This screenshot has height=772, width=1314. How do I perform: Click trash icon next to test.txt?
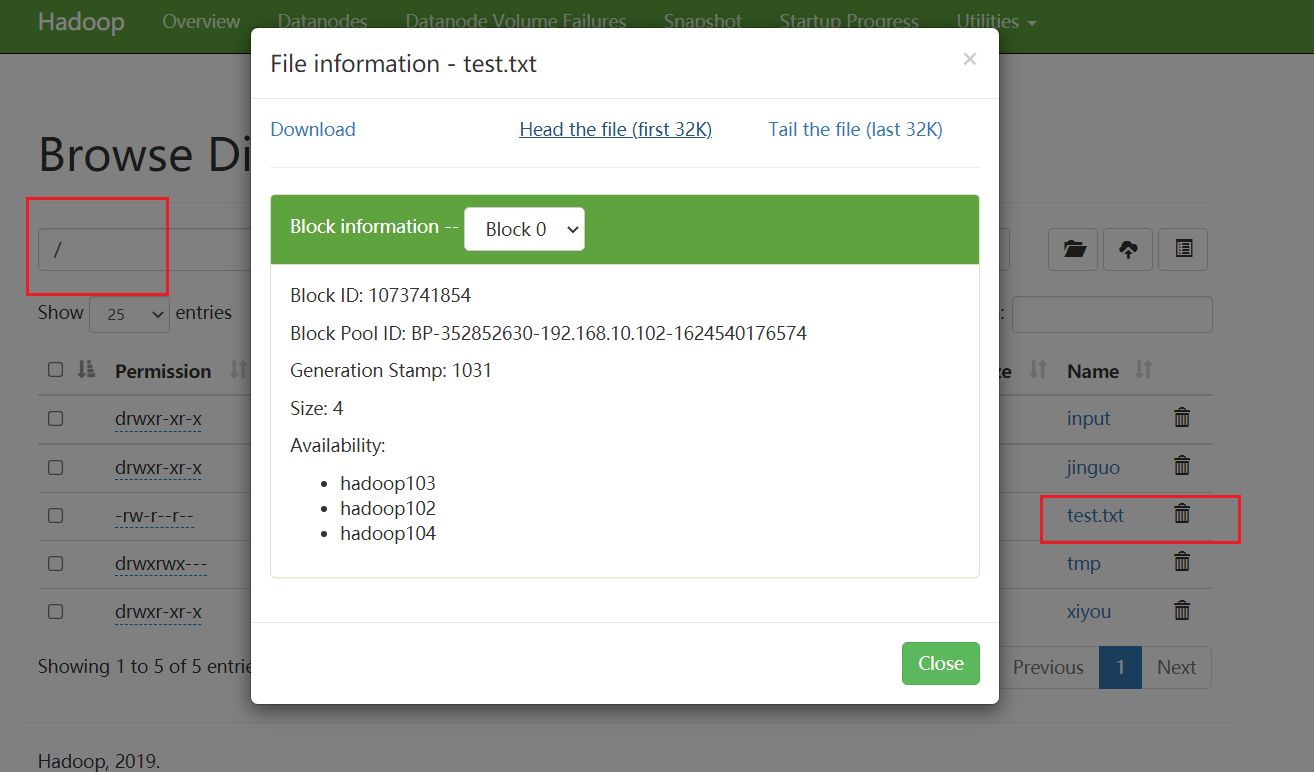pos(1182,514)
